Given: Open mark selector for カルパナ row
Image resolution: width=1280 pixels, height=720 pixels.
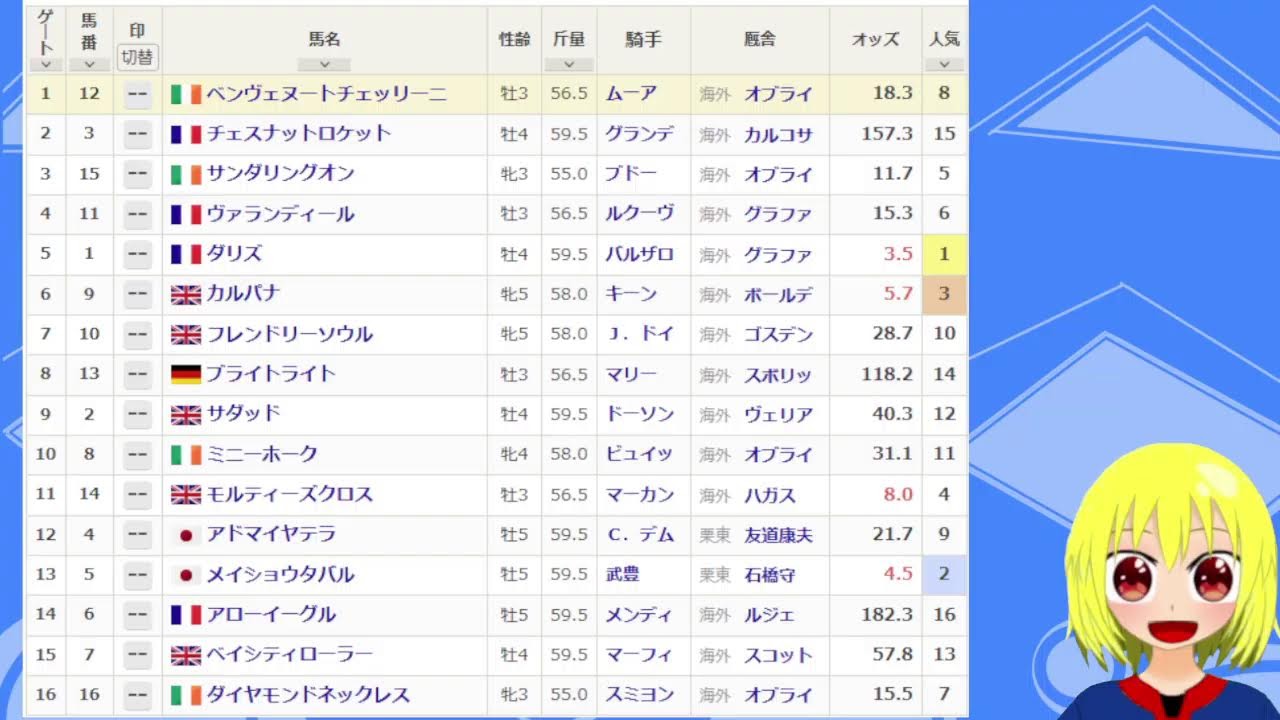Looking at the screenshot, I should tap(137, 294).
